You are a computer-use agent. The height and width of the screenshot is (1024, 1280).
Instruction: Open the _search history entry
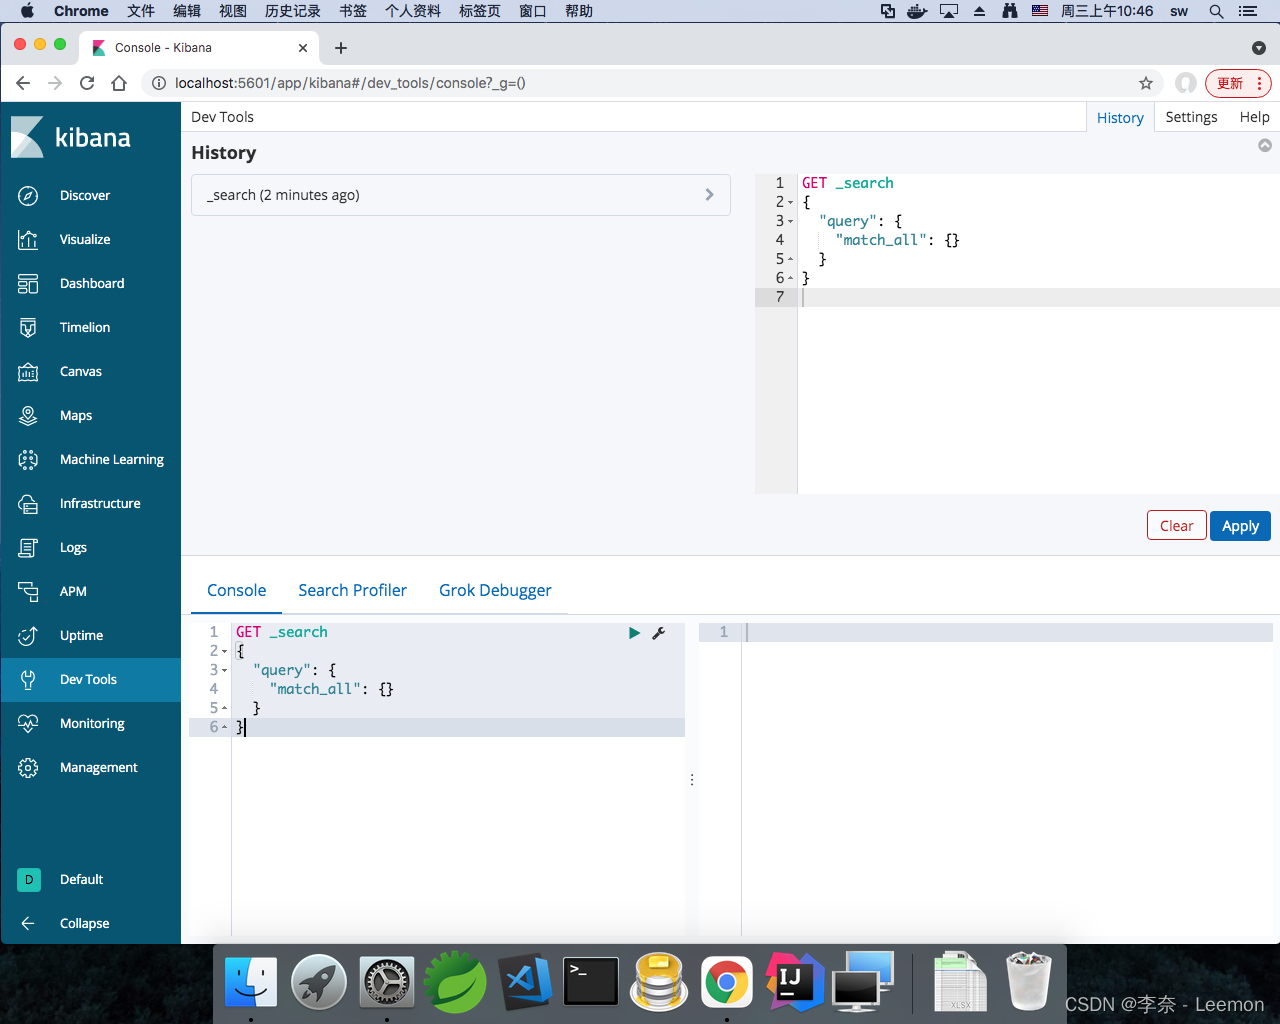pos(461,195)
